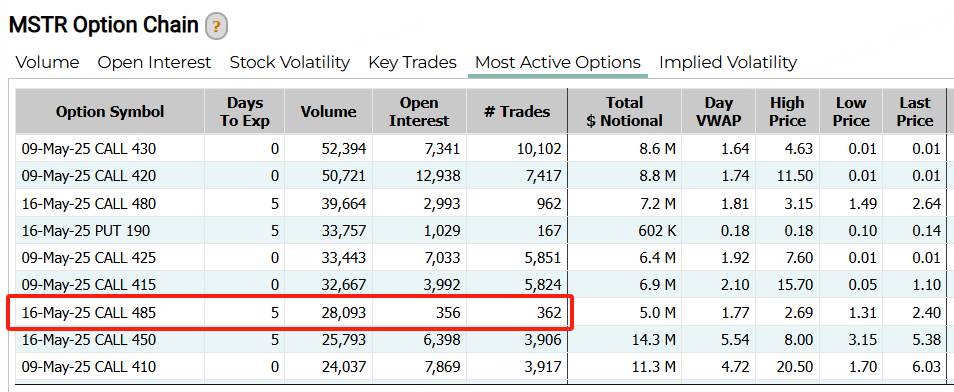Viewport: 954px width, 392px height.
Task: Select the Most Active Options tab
Action: (558, 63)
